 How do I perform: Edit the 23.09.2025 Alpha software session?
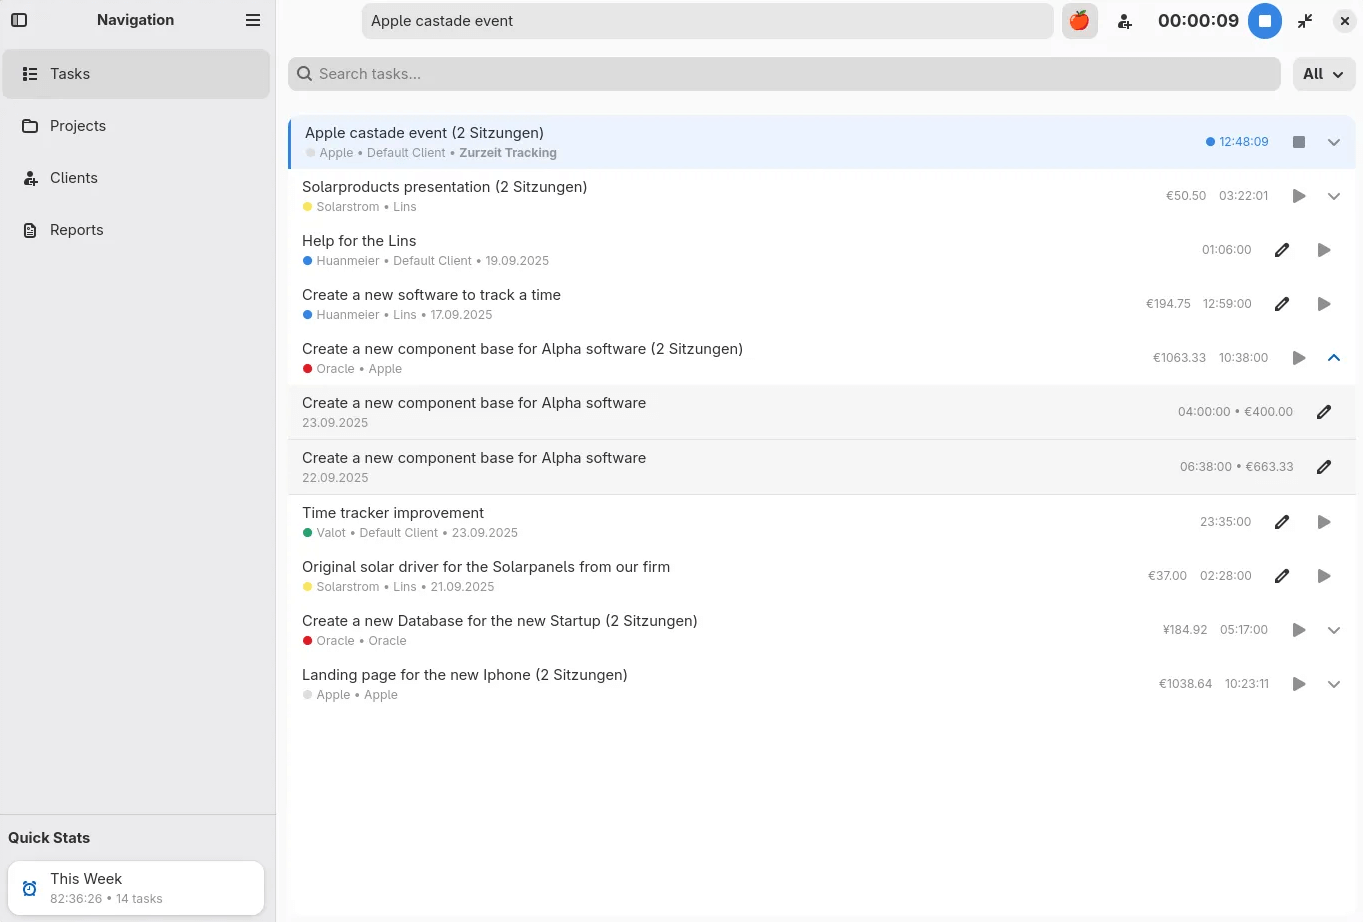click(1324, 412)
